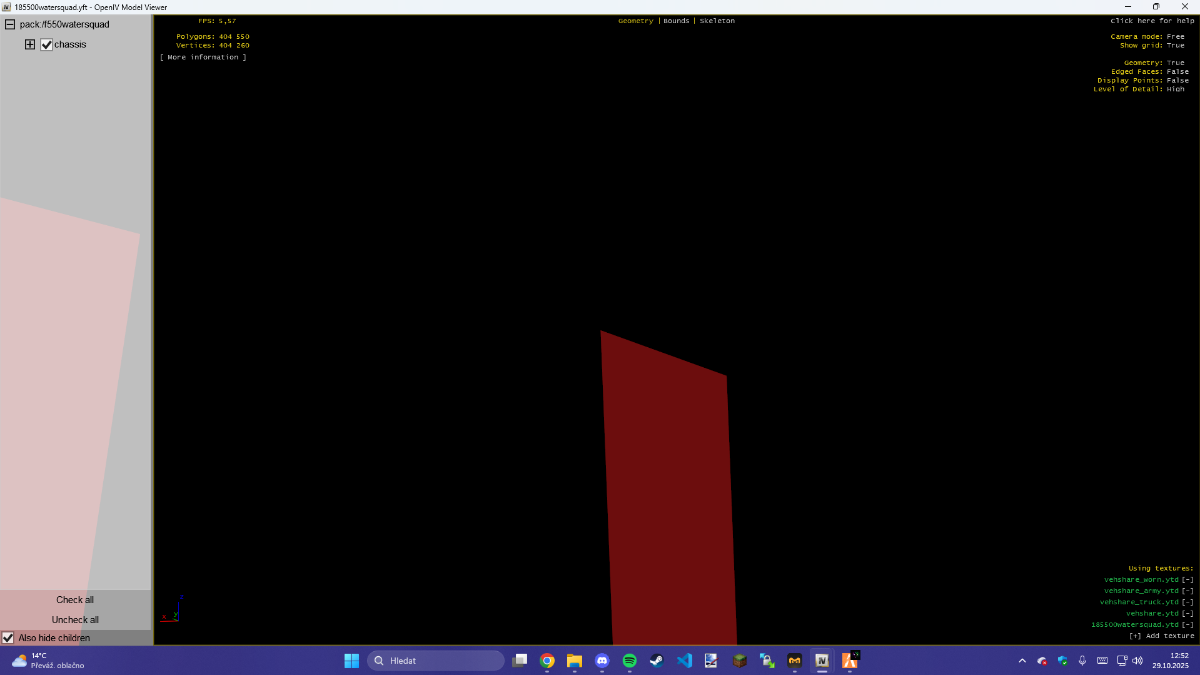Image resolution: width=1200 pixels, height=675 pixels.
Task: Collapse the pack:/f550watersquad tree node
Action: 10,24
